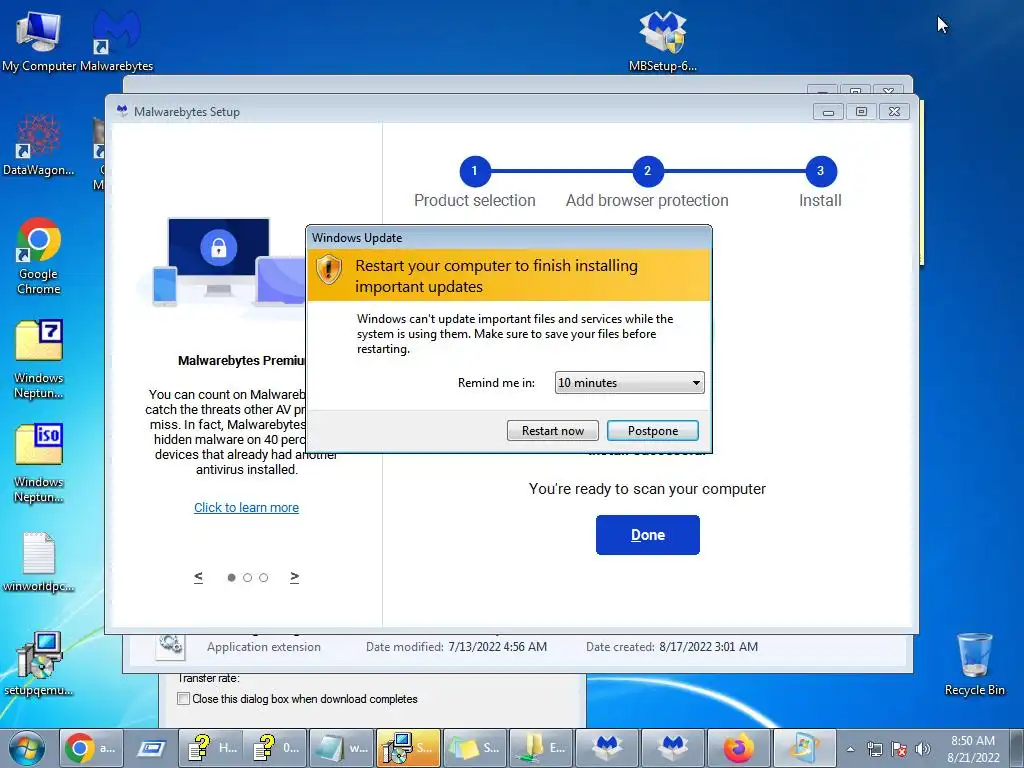The image size is (1024, 768).
Task: Switch to the Windows Update taskbar button
Action: pyautogui.click(x=805, y=748)
